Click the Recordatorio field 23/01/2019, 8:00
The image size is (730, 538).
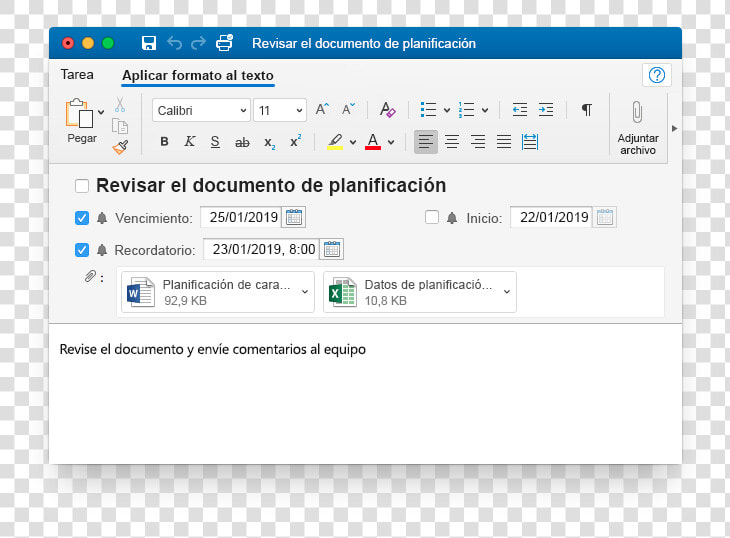pos(262,249)
